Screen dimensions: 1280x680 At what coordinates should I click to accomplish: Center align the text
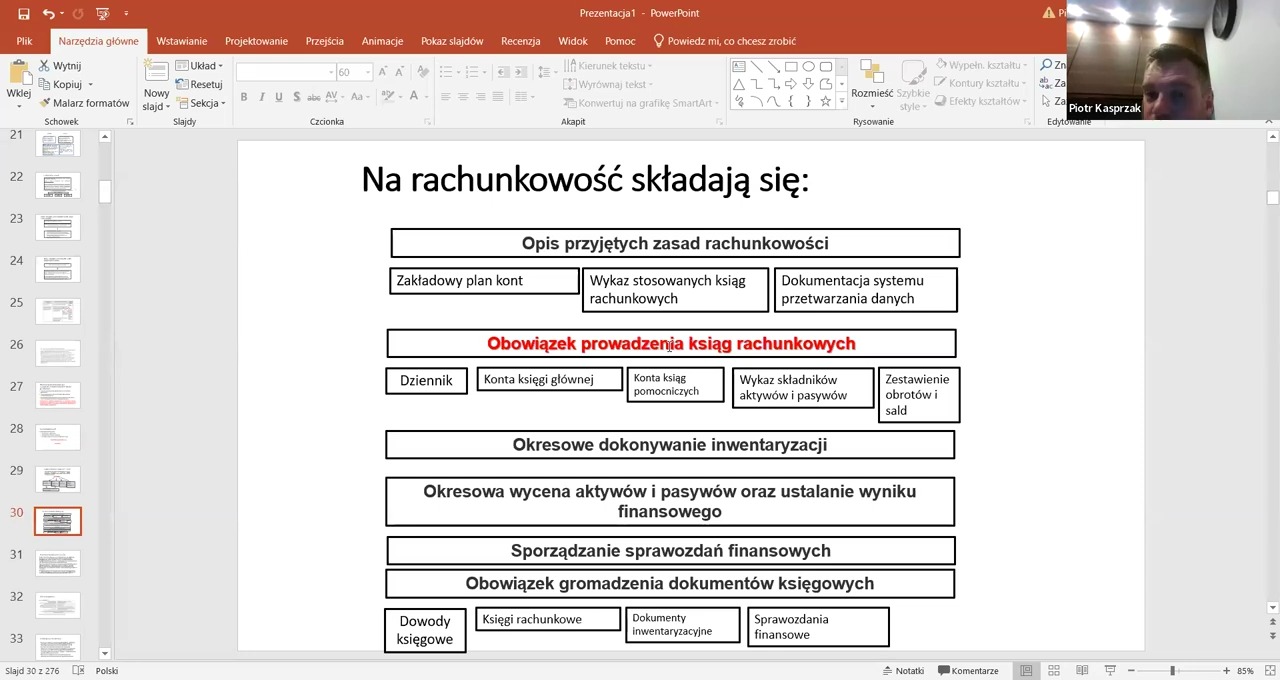(463, 97)
